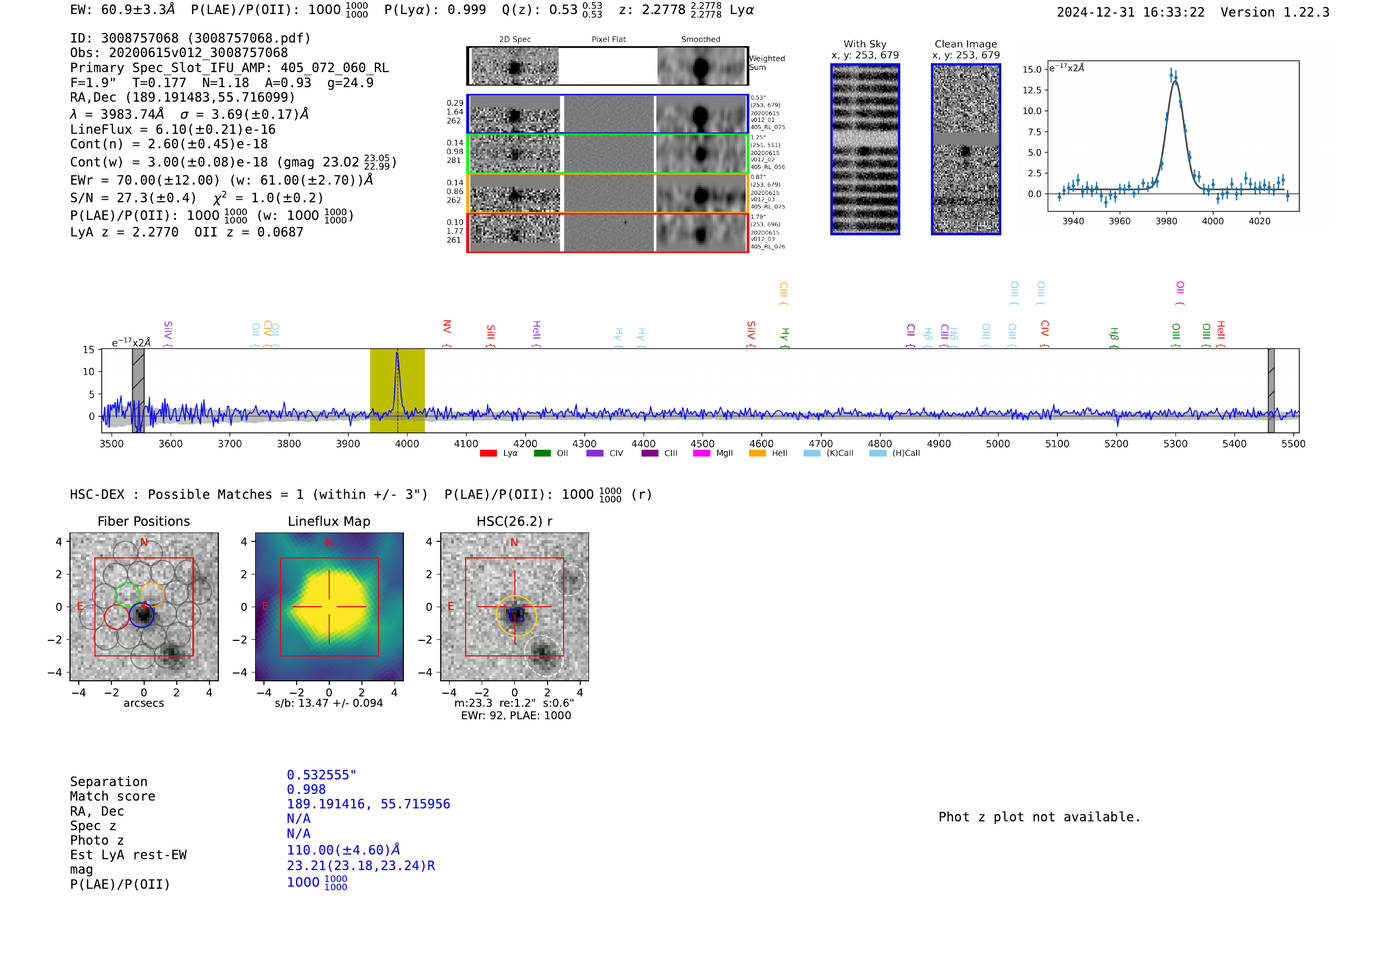The image size is (1400, 953).
Task: Click the ID 3008757068 text line
Action: click(x=190, y=38)
